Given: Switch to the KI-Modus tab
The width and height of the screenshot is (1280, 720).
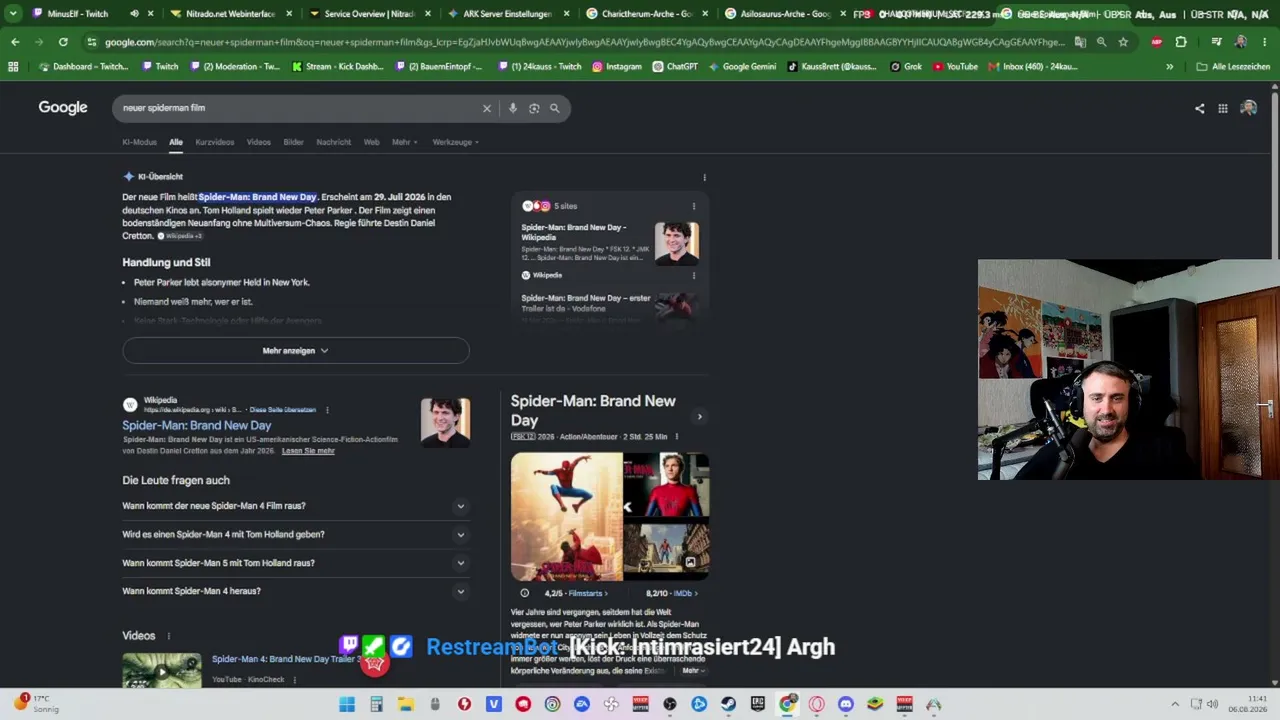Looking at the screenshot, I should pyautogui.click(x=139, y=142).
